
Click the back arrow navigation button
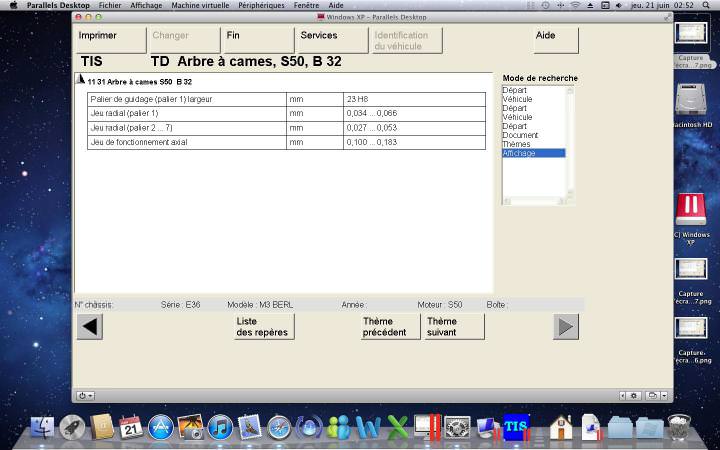(x=90, y=326)
